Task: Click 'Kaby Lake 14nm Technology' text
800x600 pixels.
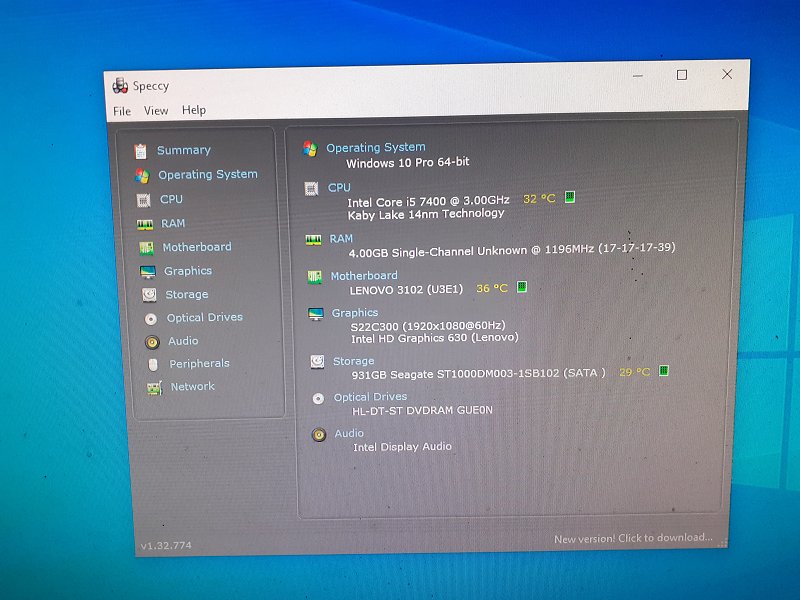Action: tap(426, 214)
